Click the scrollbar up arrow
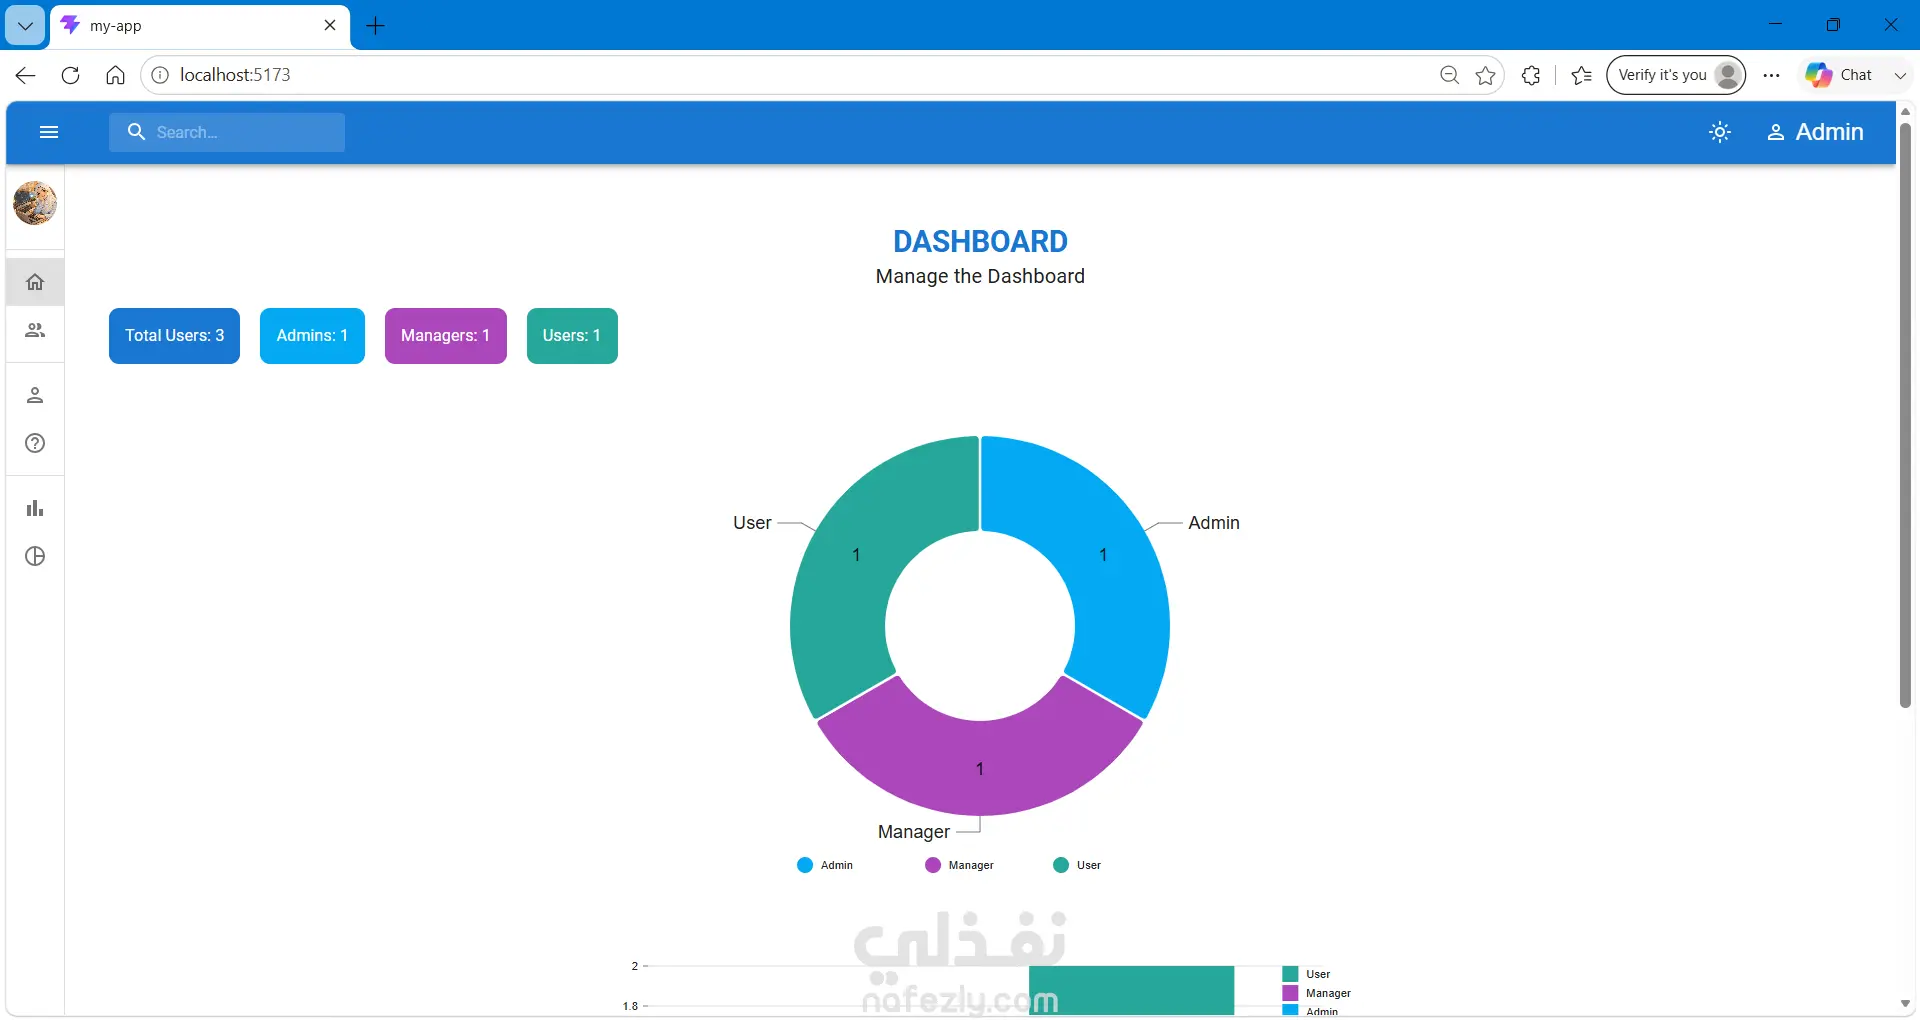This screenshot has height=1020, width=1920. 1906,111
